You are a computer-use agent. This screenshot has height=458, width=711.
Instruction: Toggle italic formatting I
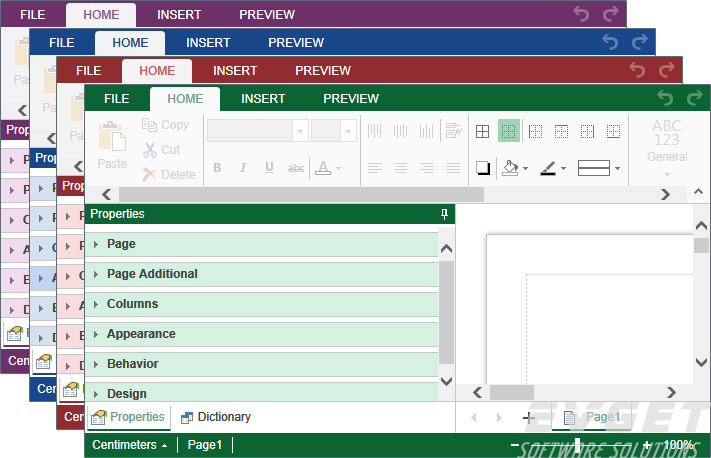point(243,168)
